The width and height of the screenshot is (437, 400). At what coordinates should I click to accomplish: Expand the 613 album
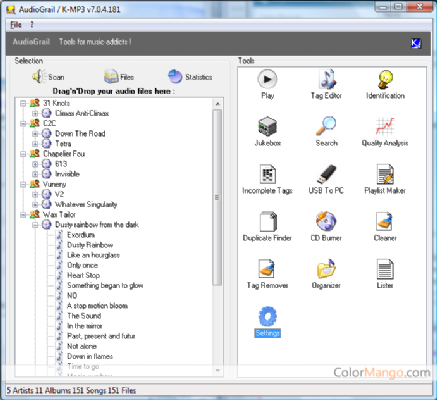click(35, 164)
